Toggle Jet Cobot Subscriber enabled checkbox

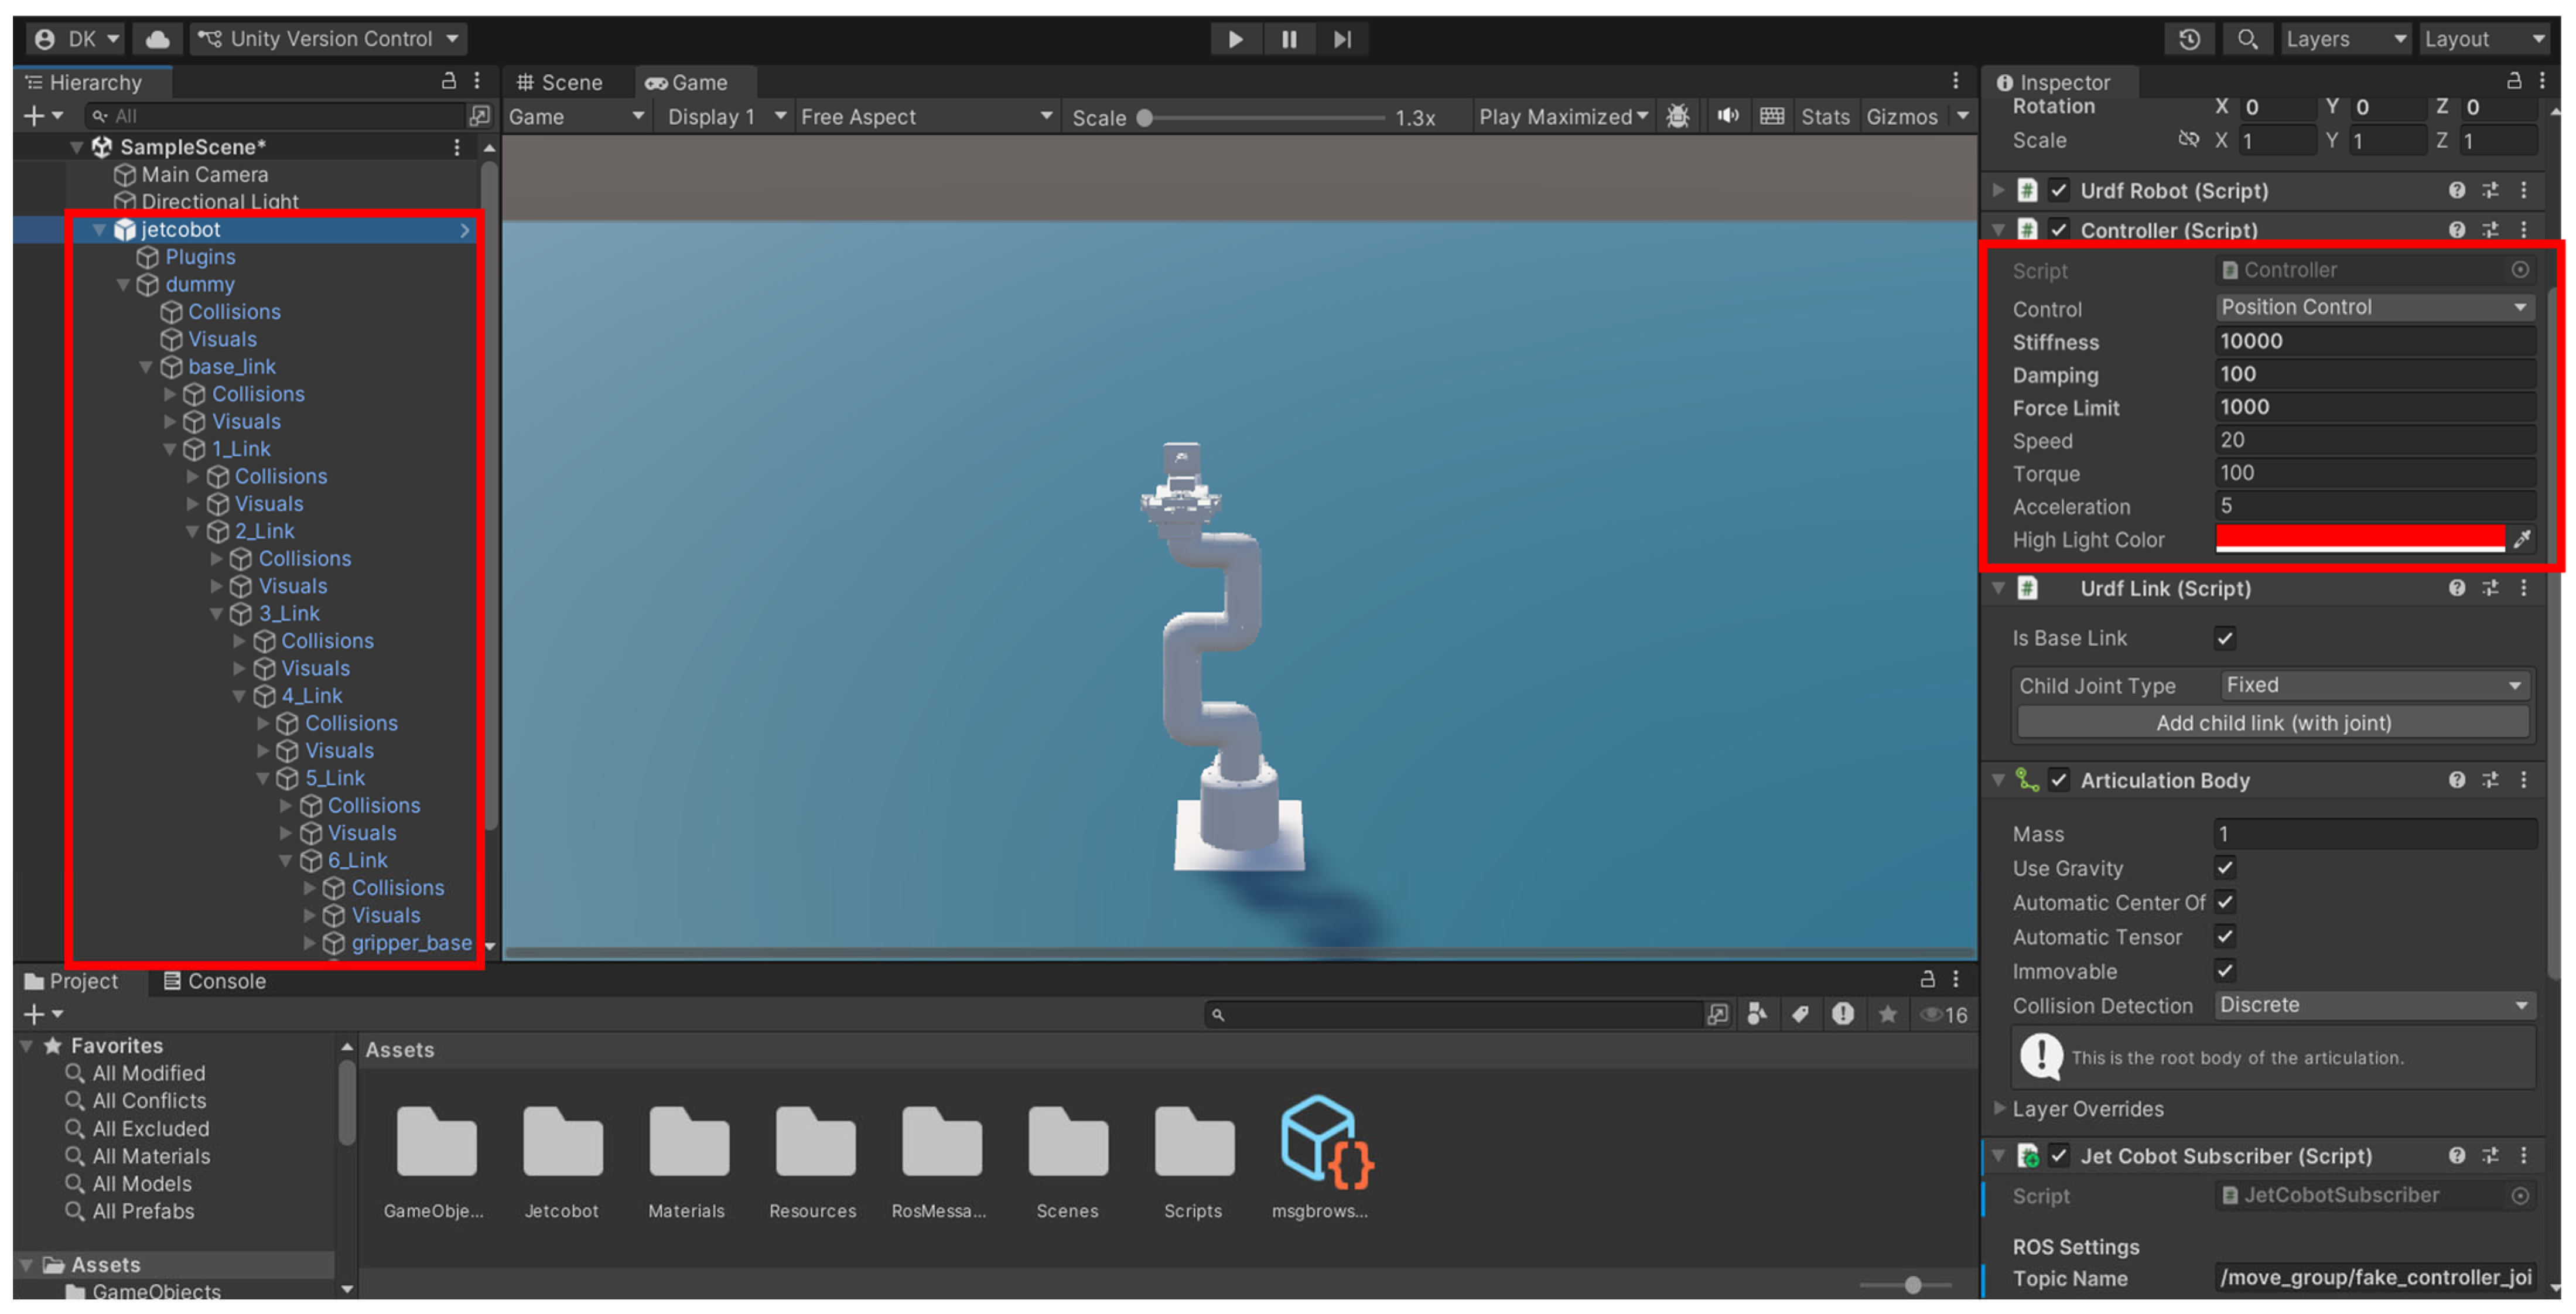pos(2059,1156)
